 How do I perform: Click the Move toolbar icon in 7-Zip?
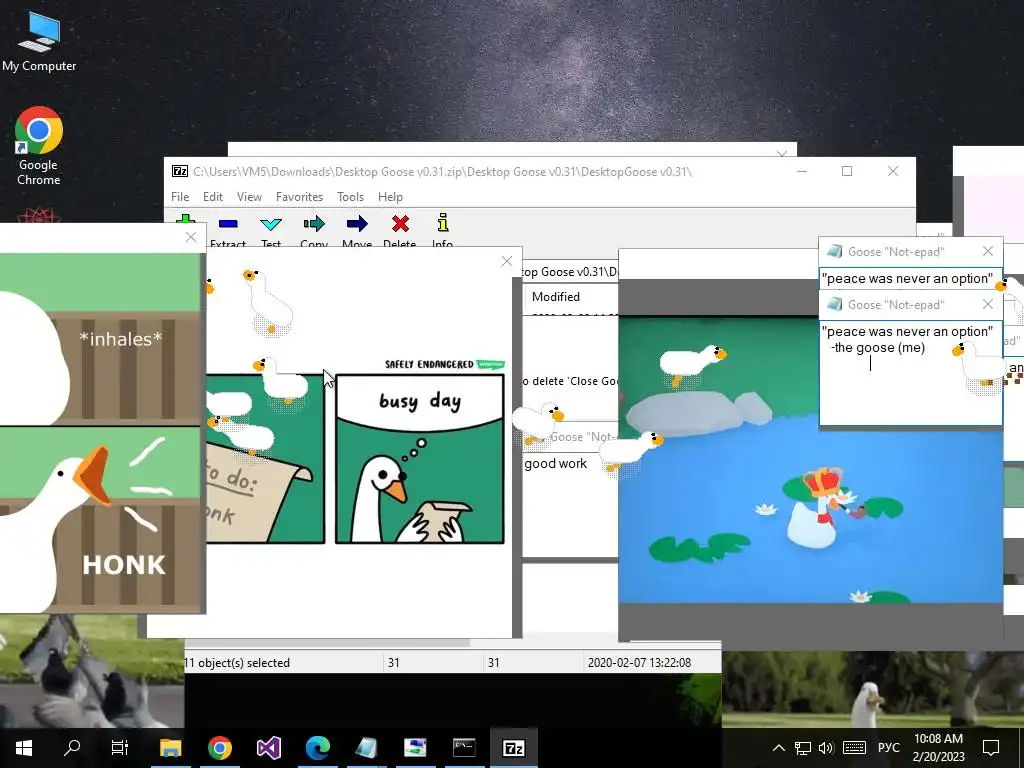click(357, 231)
